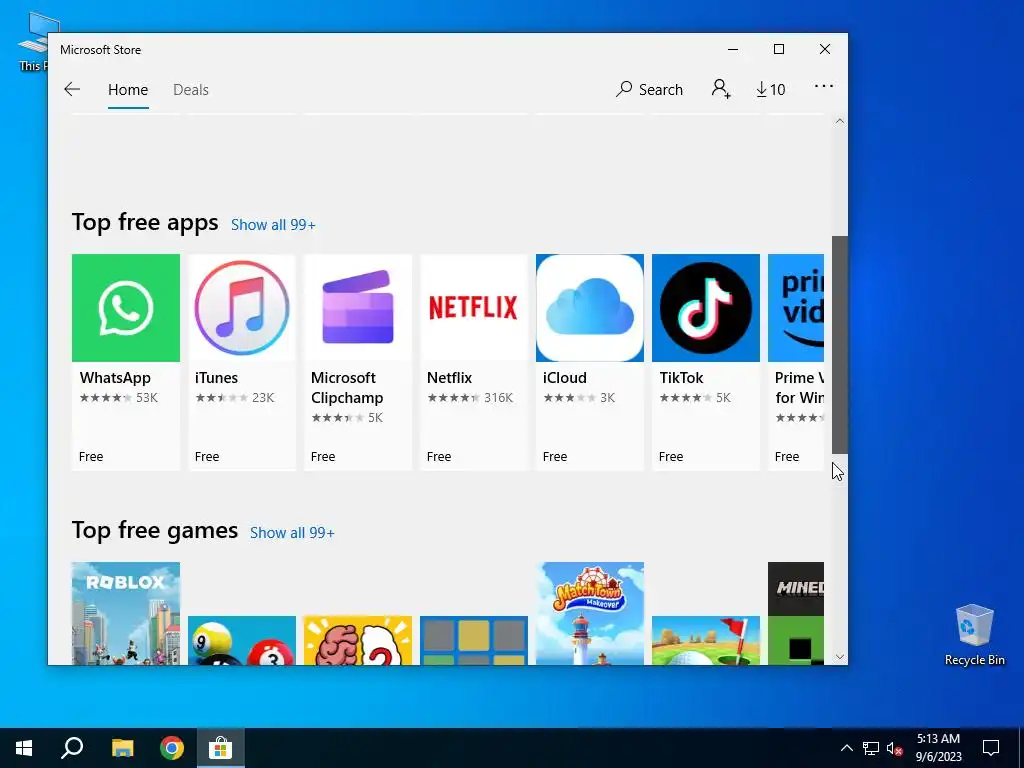Open the Windows Start menu
This screenshot has width=1024, height=768.
pos(24,748)
